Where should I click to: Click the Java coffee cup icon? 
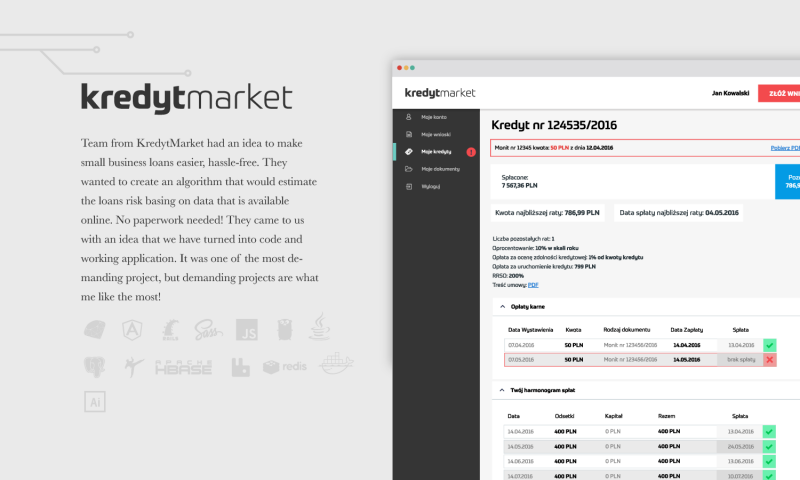(x=319, y=326)
